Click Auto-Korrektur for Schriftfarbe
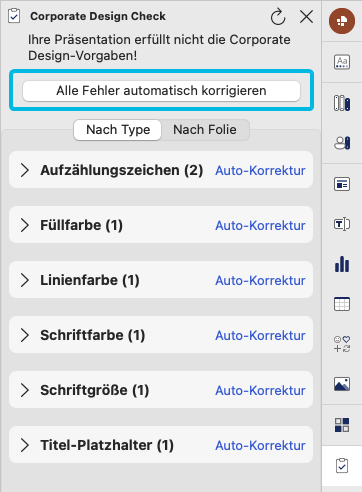The height and width of the screenshot is (492, 362). tap(260, 335)
